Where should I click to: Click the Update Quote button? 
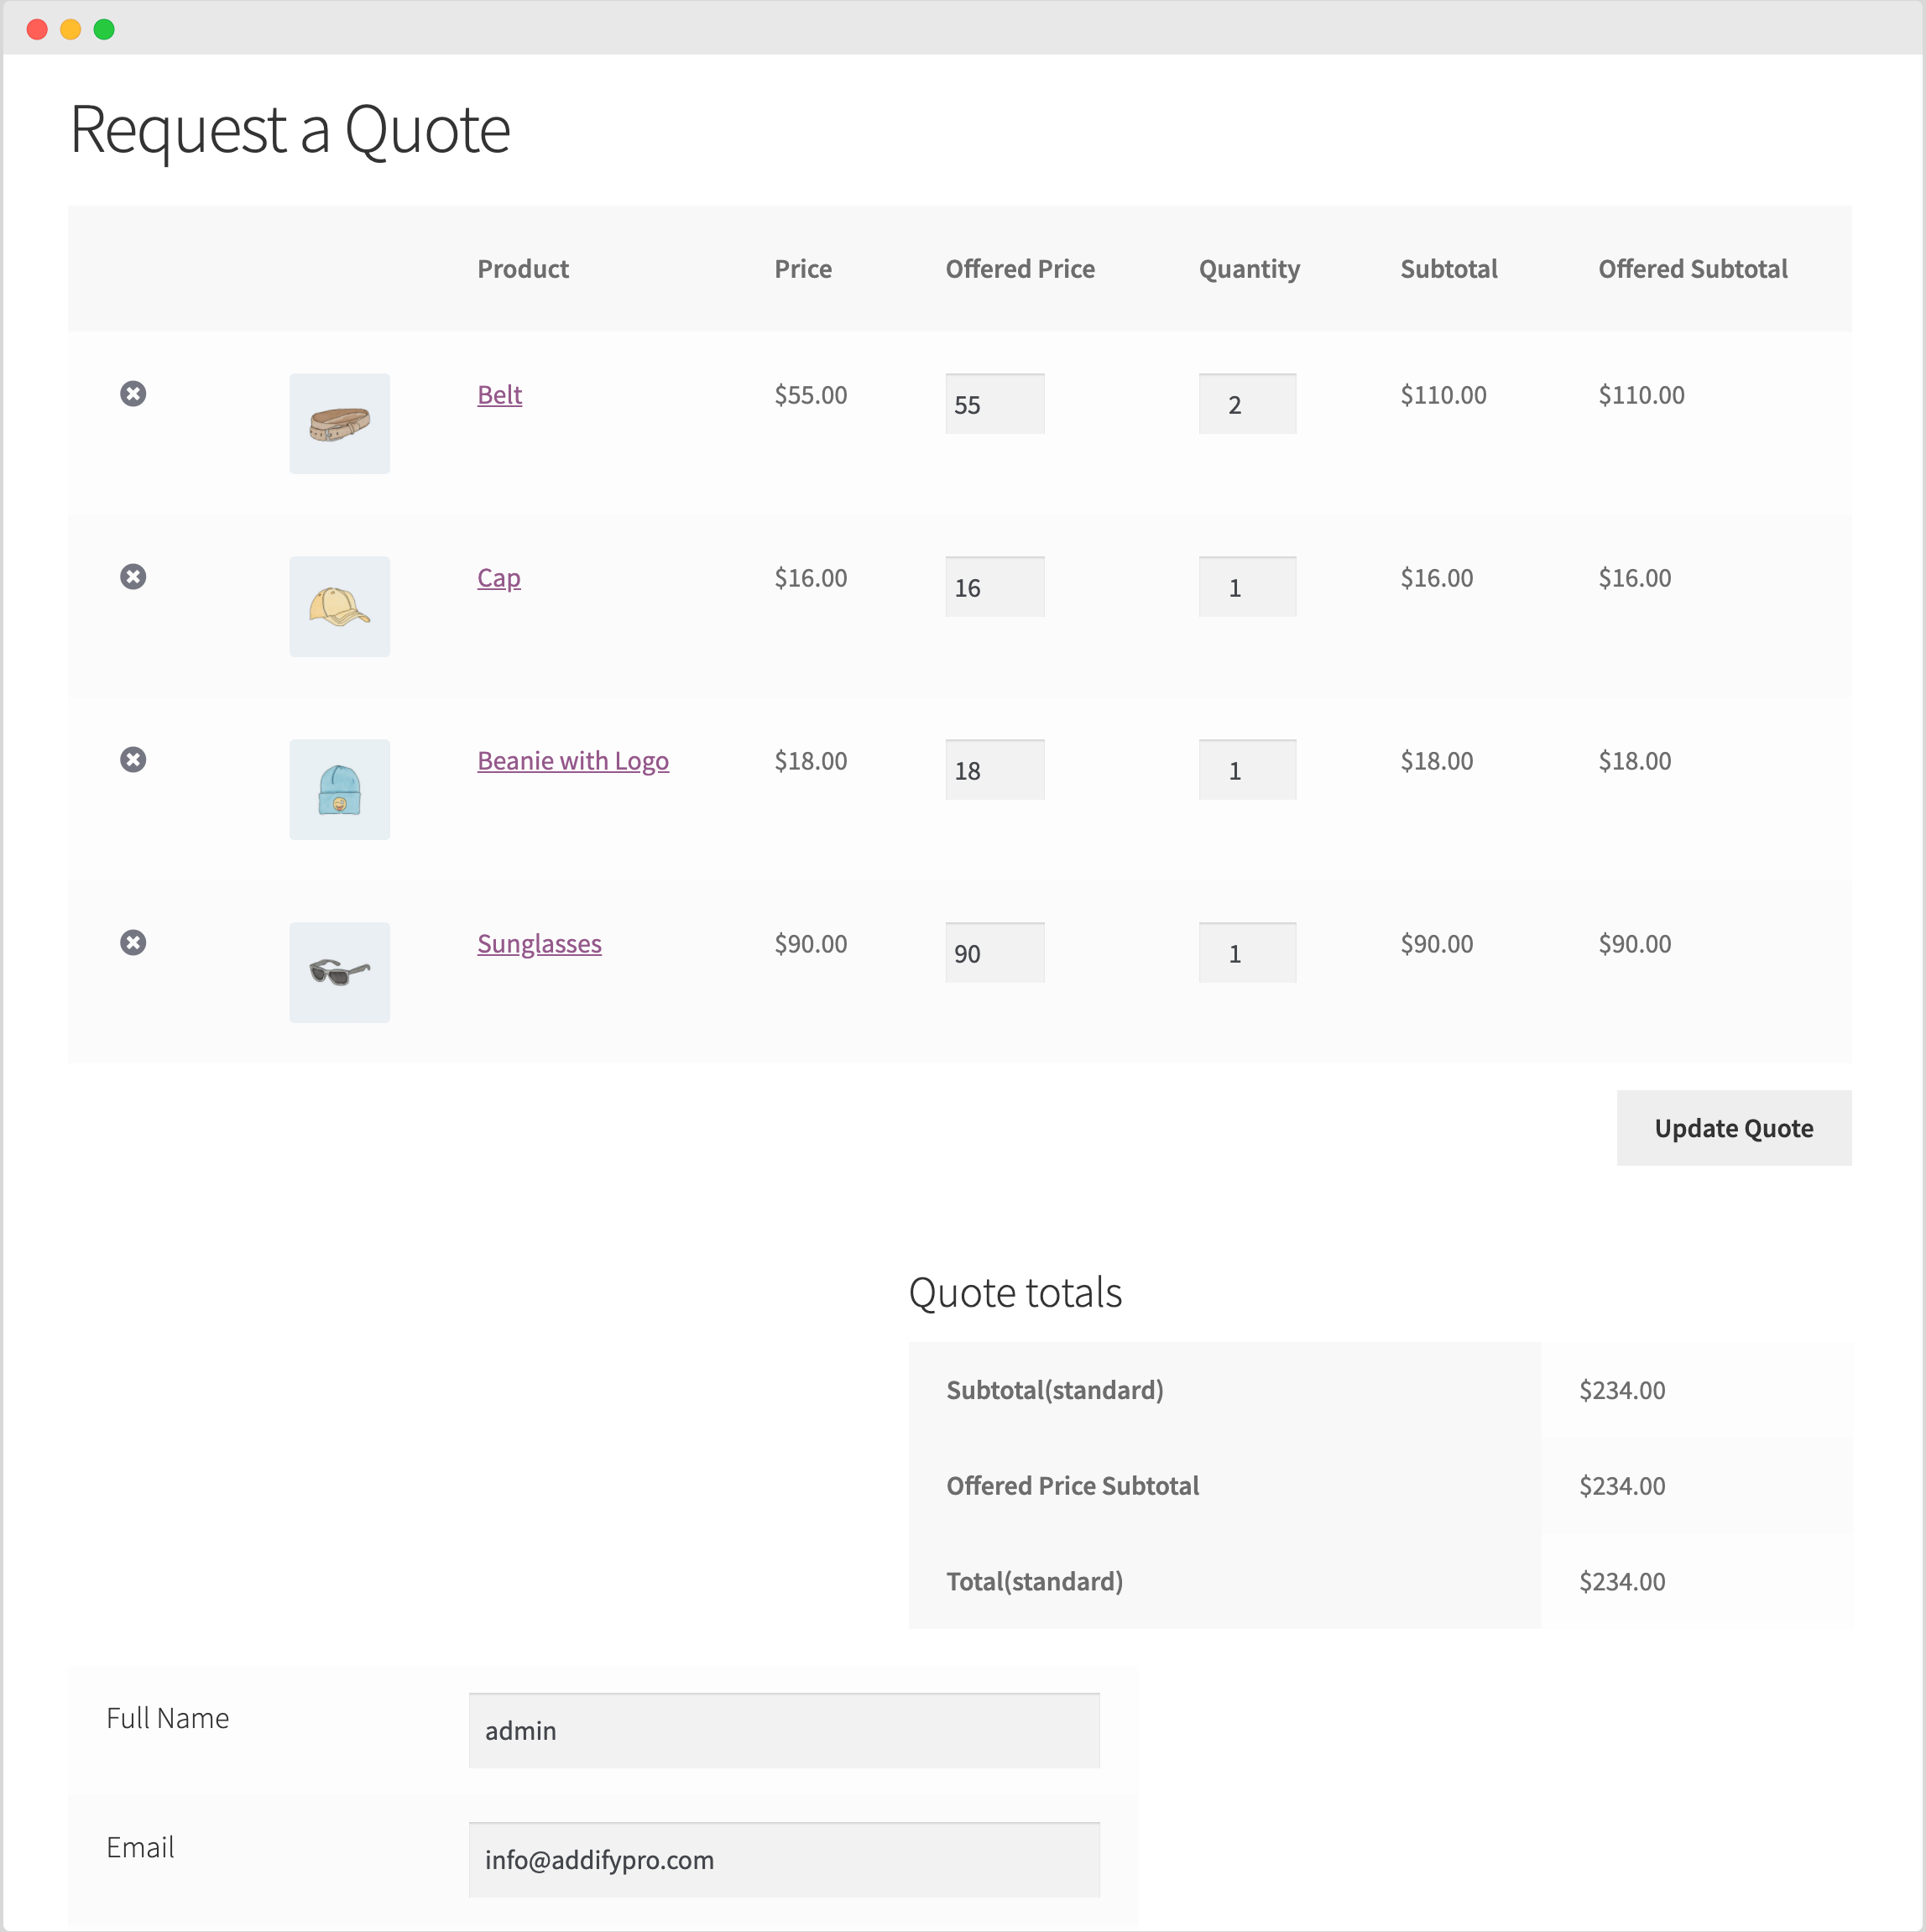pos(1733,1128)
